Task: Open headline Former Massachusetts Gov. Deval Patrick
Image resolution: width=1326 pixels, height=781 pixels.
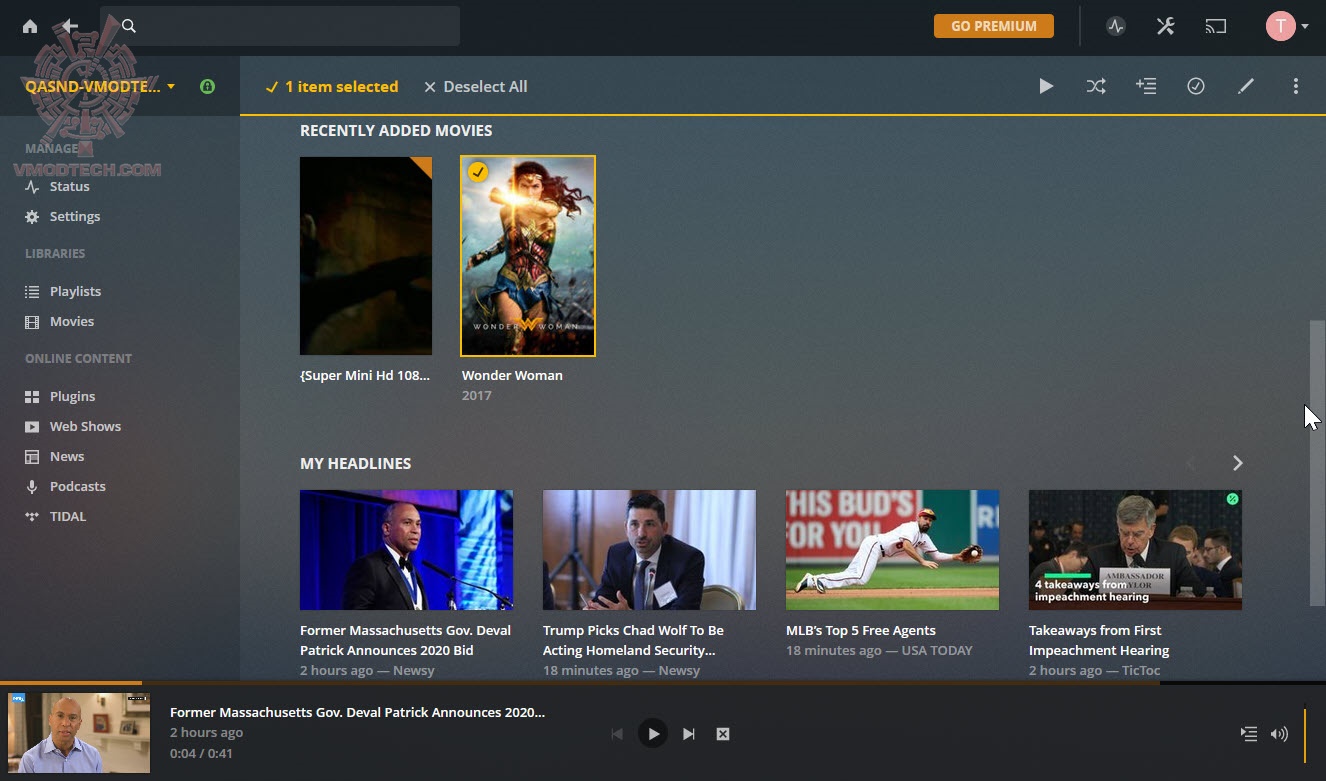Action: 405,640
